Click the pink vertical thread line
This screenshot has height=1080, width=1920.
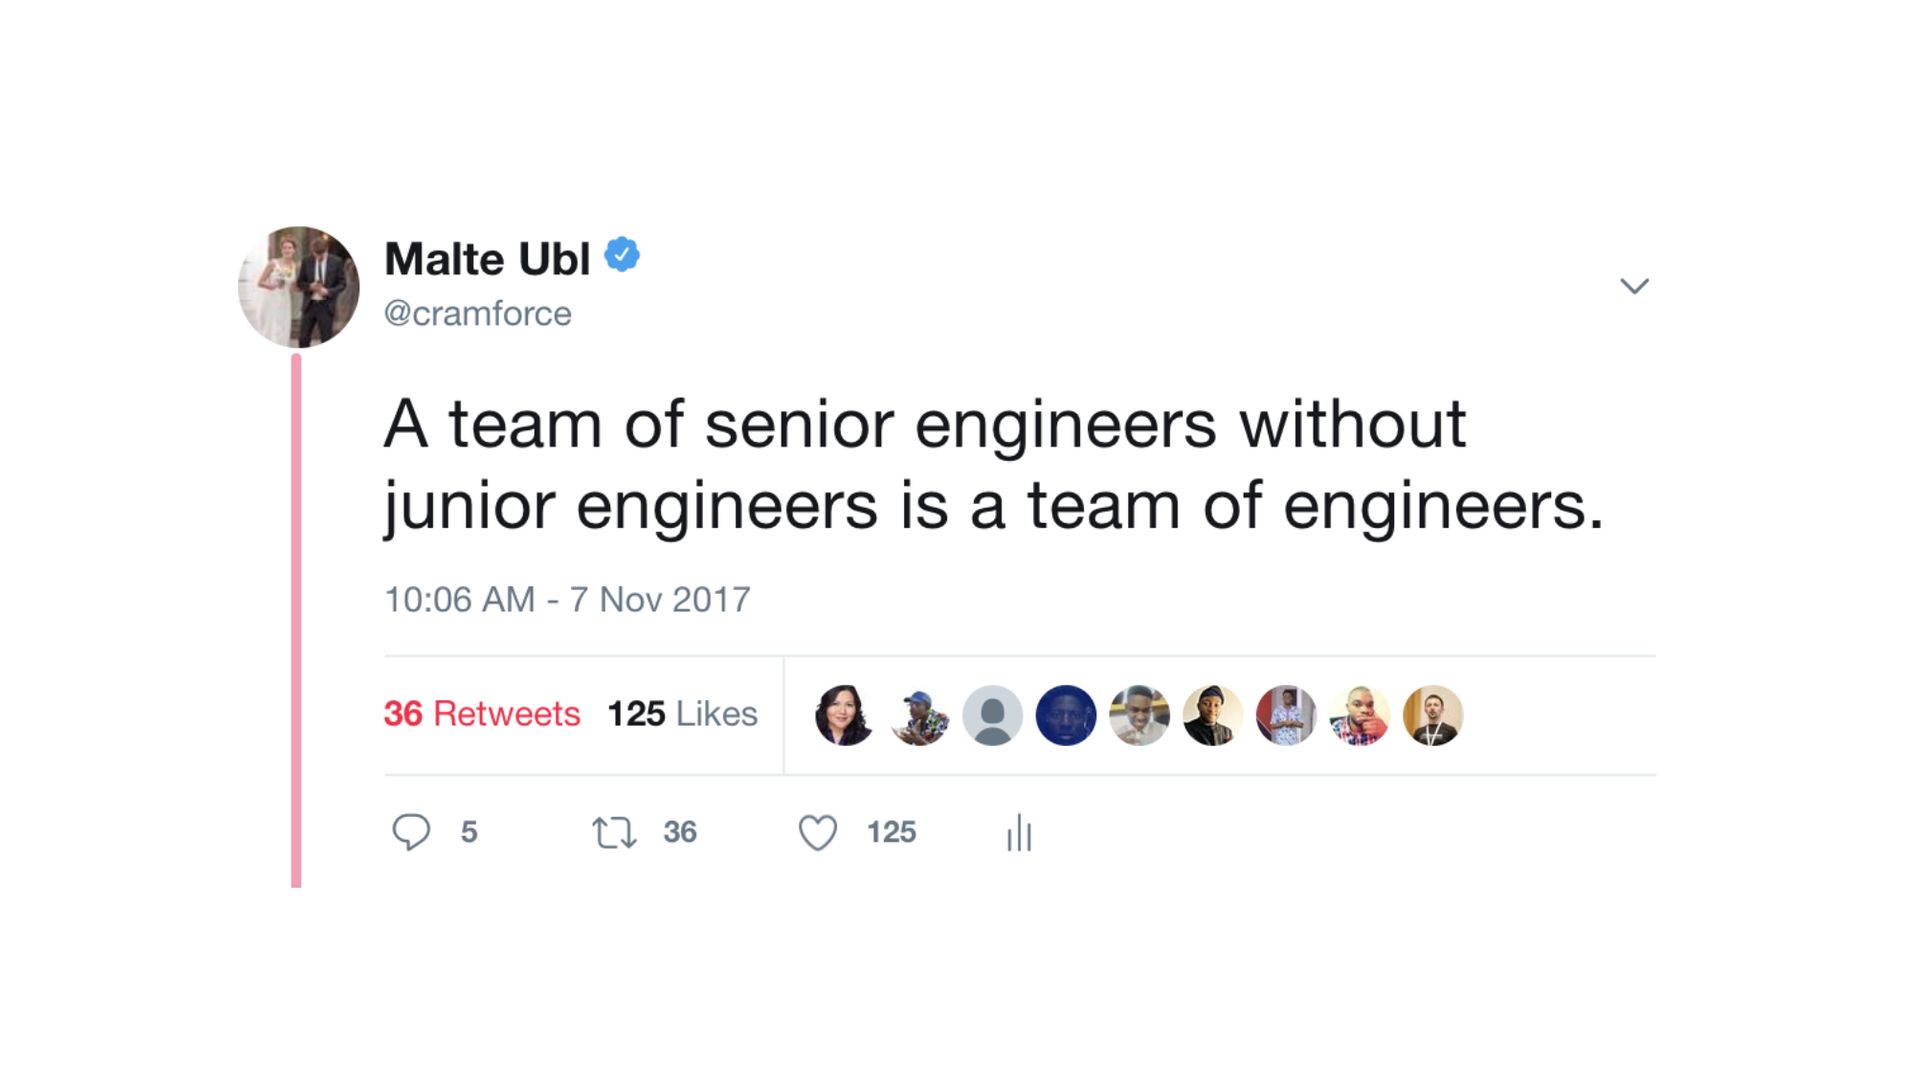tap(298, 620)
